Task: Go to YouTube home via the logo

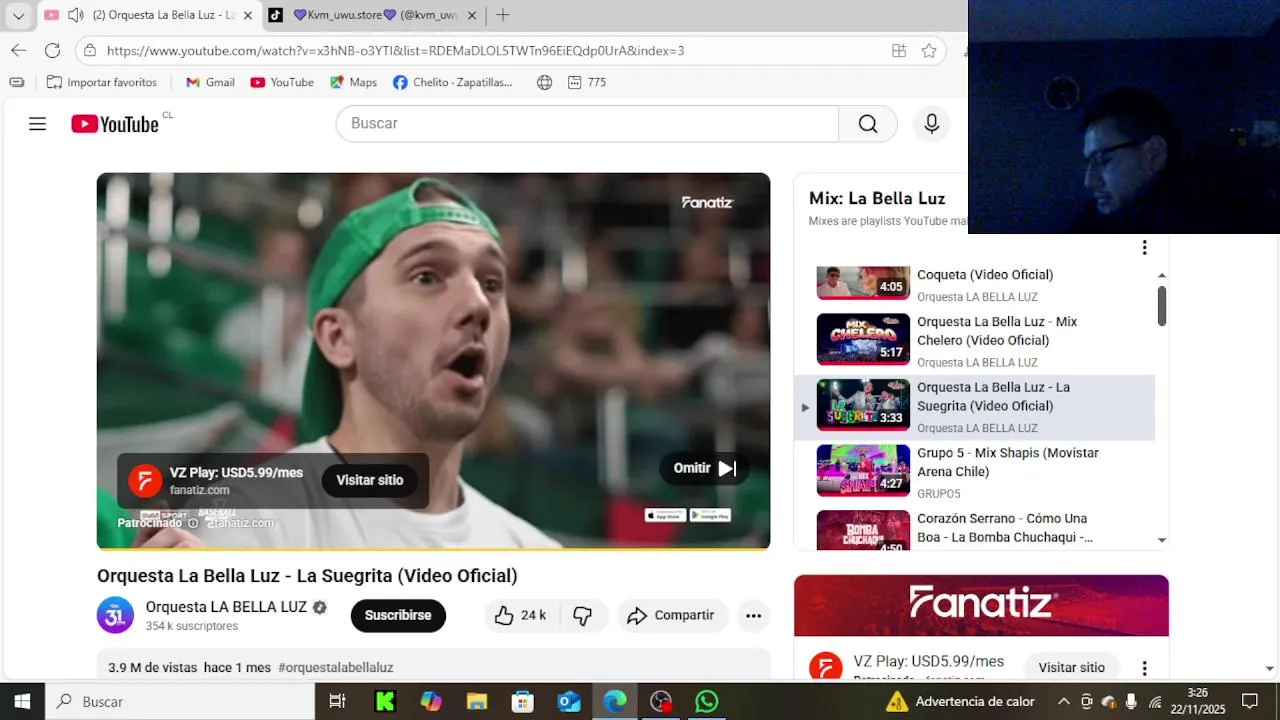Action: [115, 124]
